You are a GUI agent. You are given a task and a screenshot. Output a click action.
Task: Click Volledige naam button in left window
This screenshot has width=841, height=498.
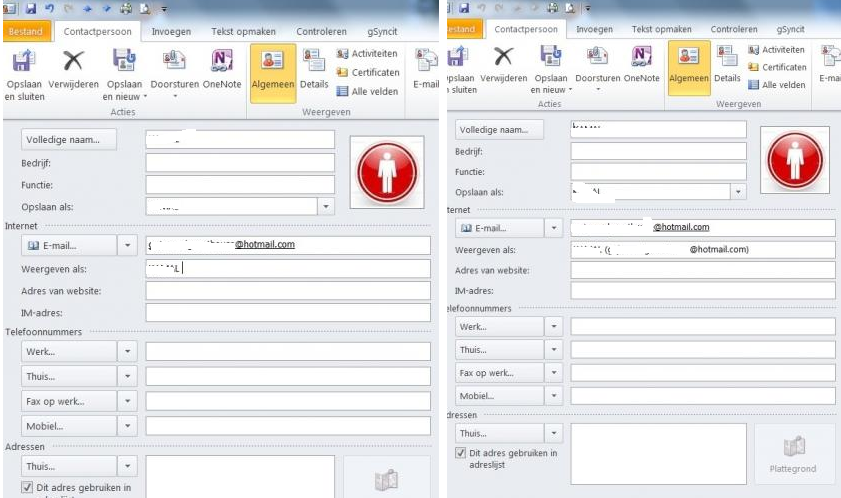pyautogui.click(x=69, y=140)
